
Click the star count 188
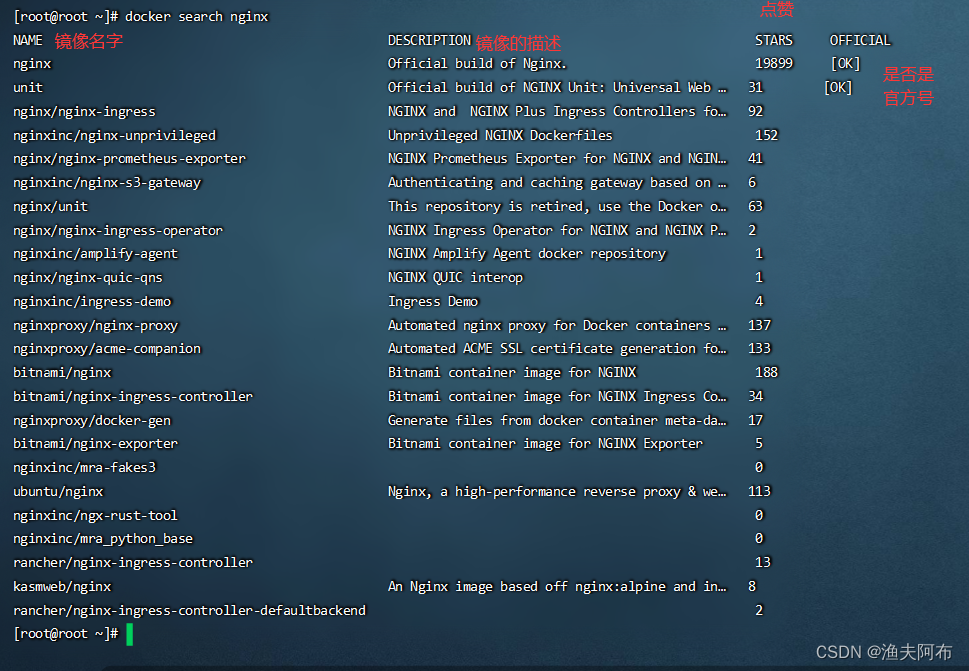tap(766, 373)
